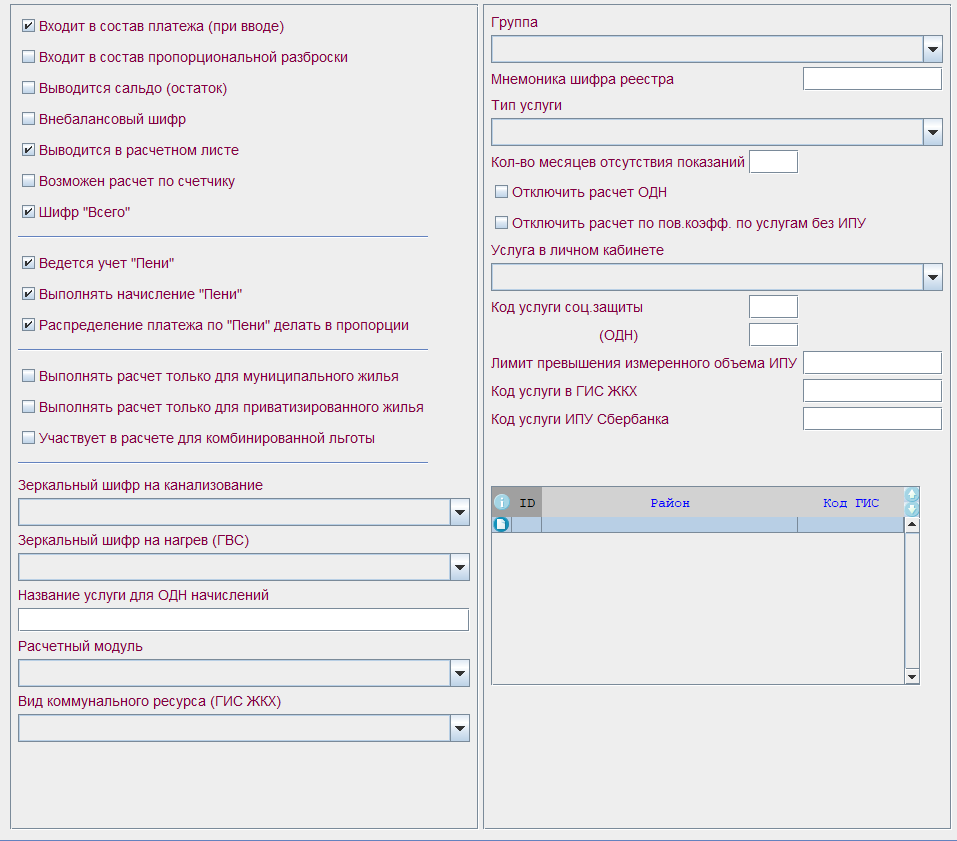Focus Название услуги для ОДН начислений field
Screen dimensions: 957x841
click(x=244, y=619)
